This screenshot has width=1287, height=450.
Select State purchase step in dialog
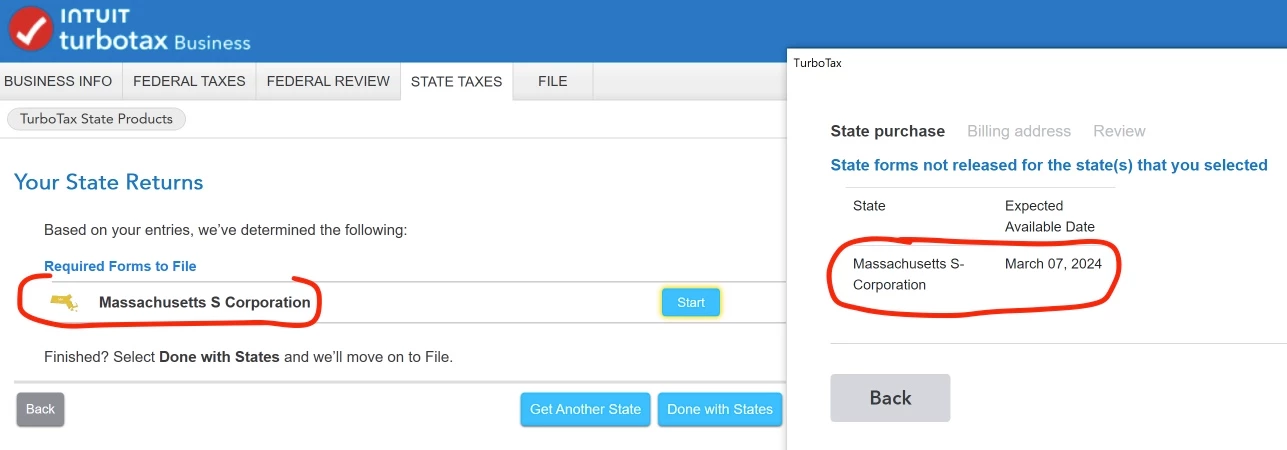[x=888, y=131]
